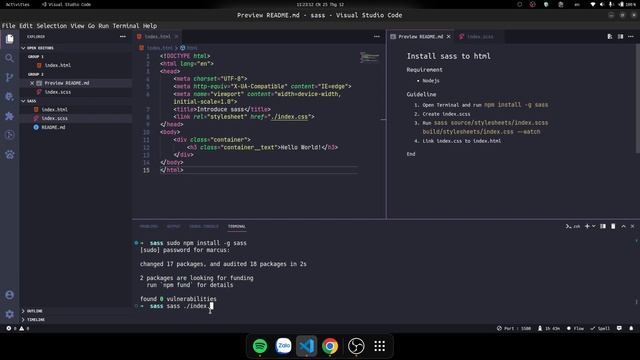Open index.html under Group 1
640x360 pixels.
tap(58, 65)
